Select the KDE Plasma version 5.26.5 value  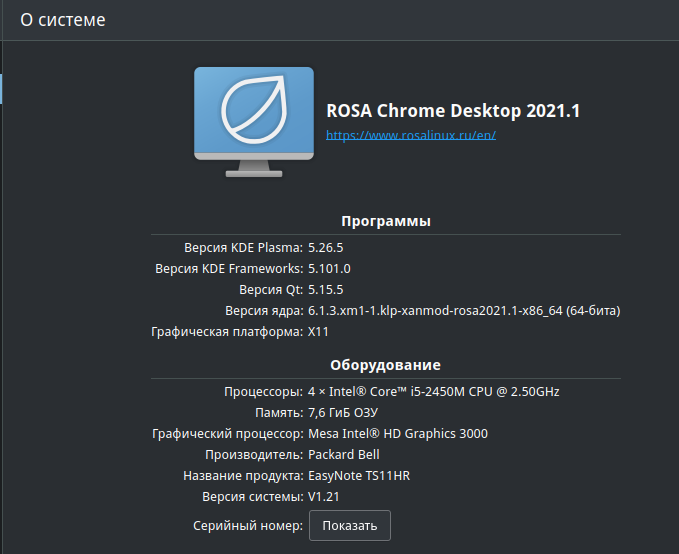point(332,247)
